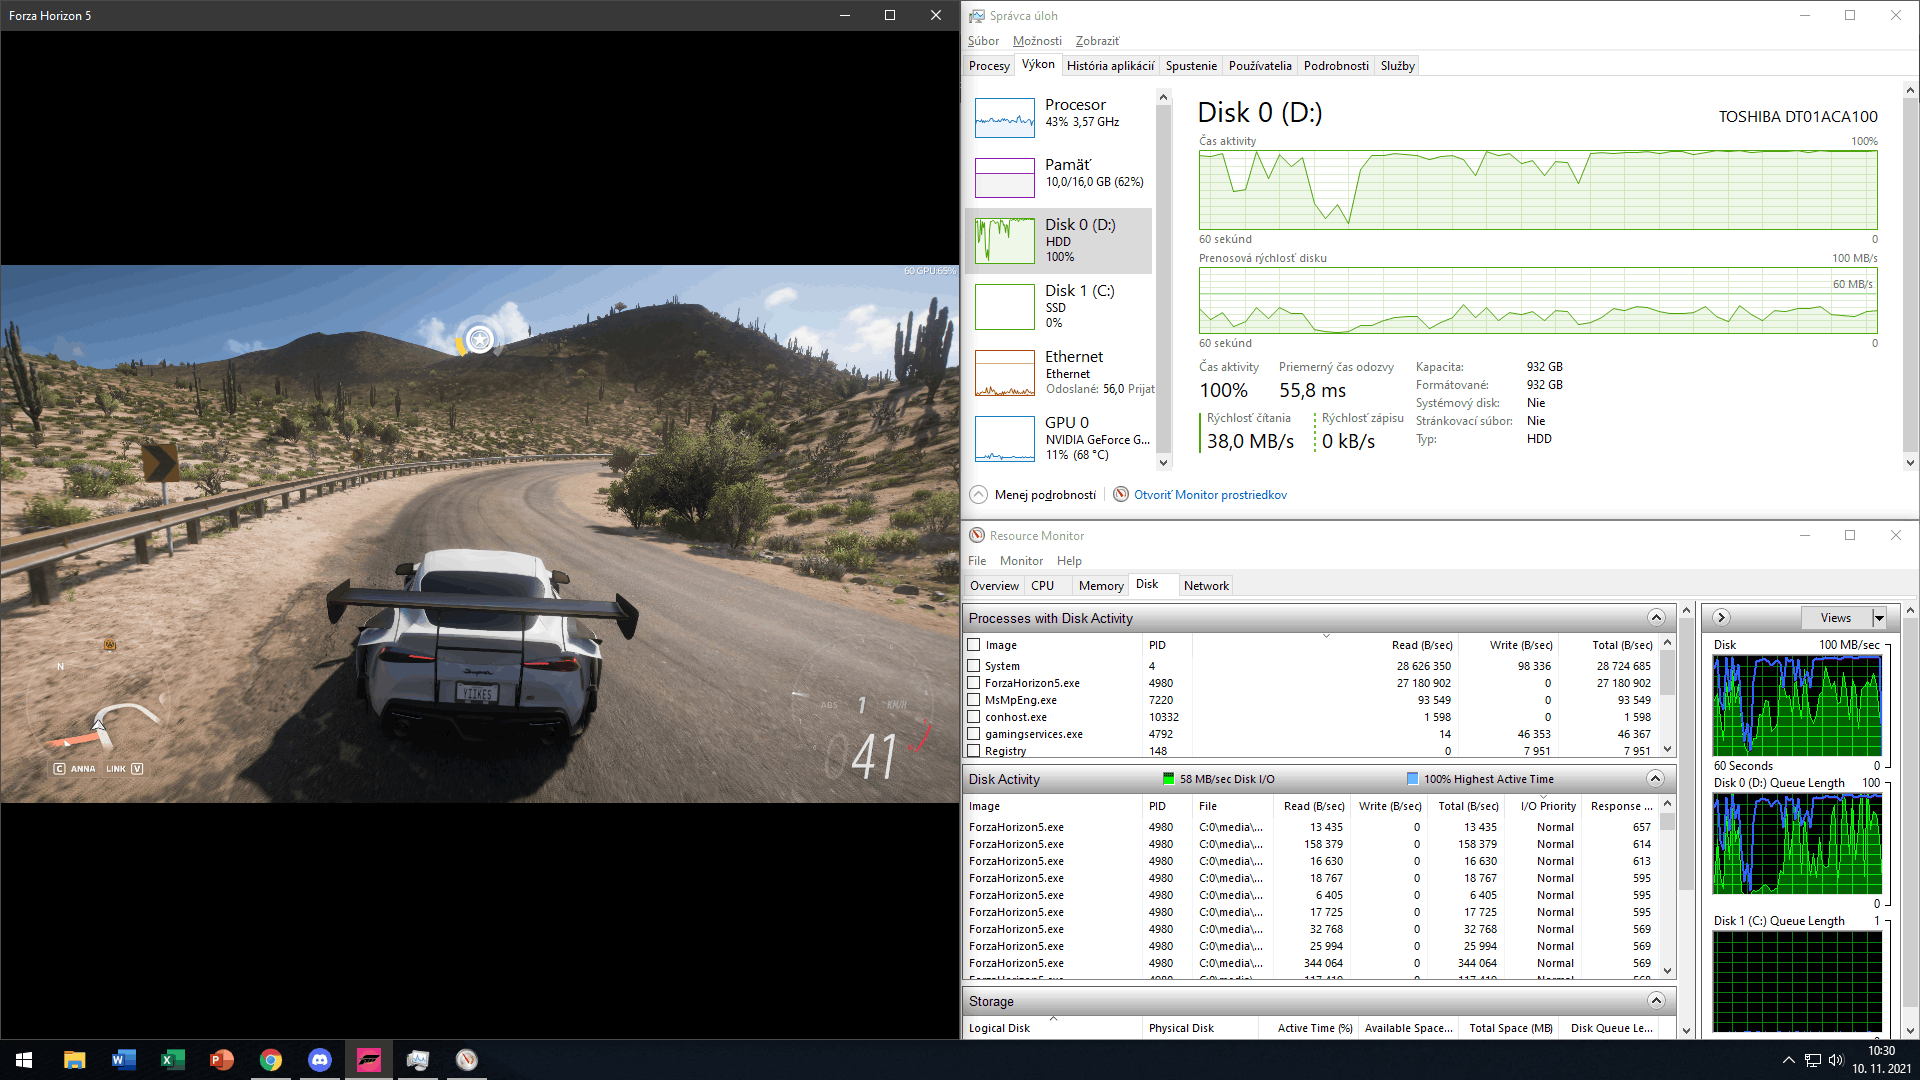Switch to the Network tab
Viewport: 1920px width, 1080px height.
point(1206,586)
